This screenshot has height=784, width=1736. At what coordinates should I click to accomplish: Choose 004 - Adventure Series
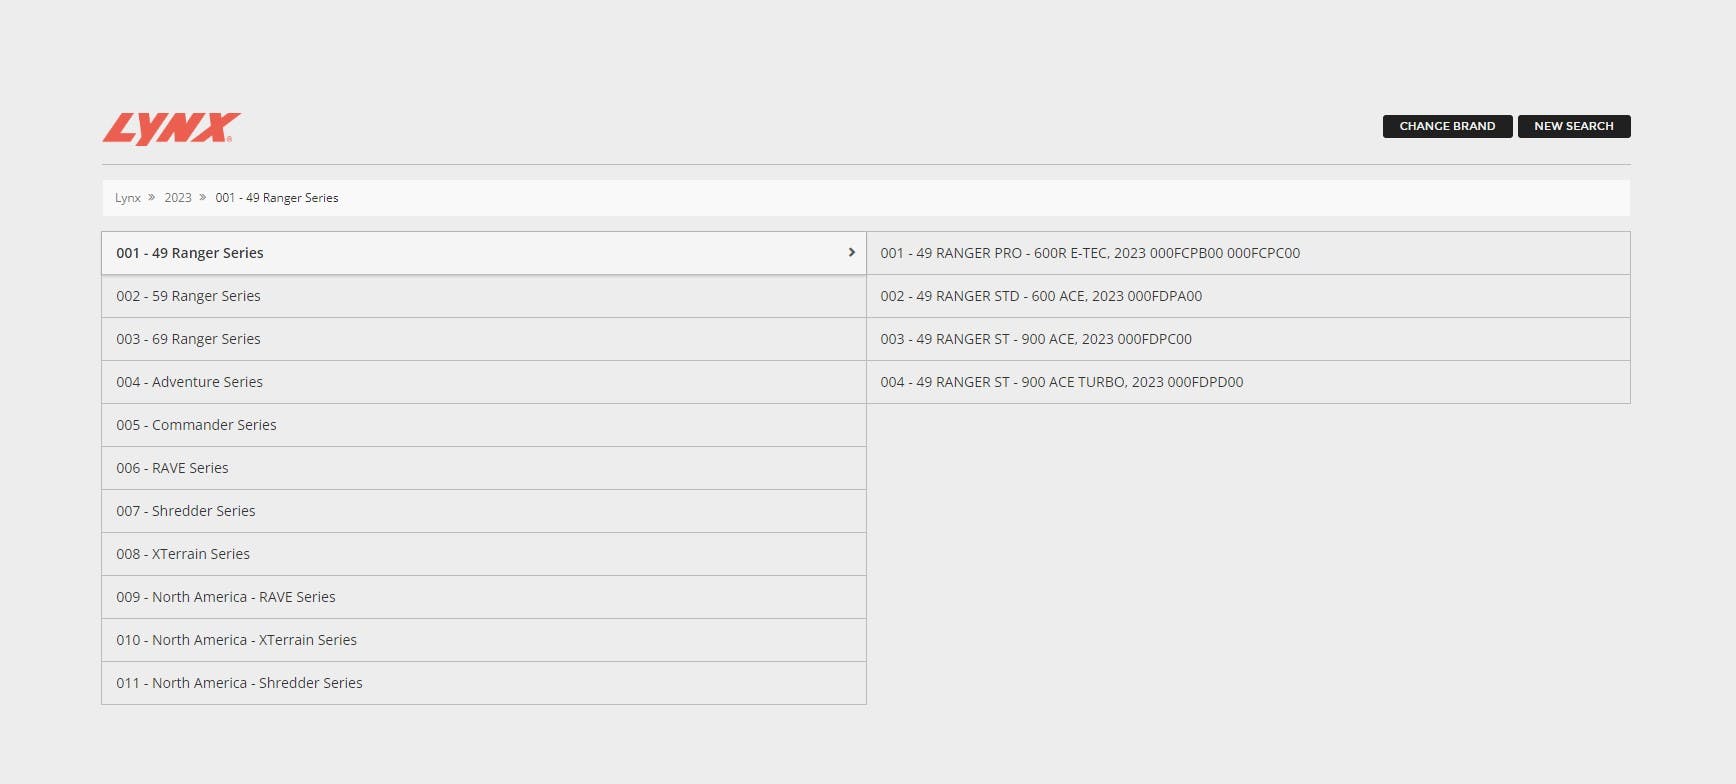pyautogui.click(x=189, y=382)
